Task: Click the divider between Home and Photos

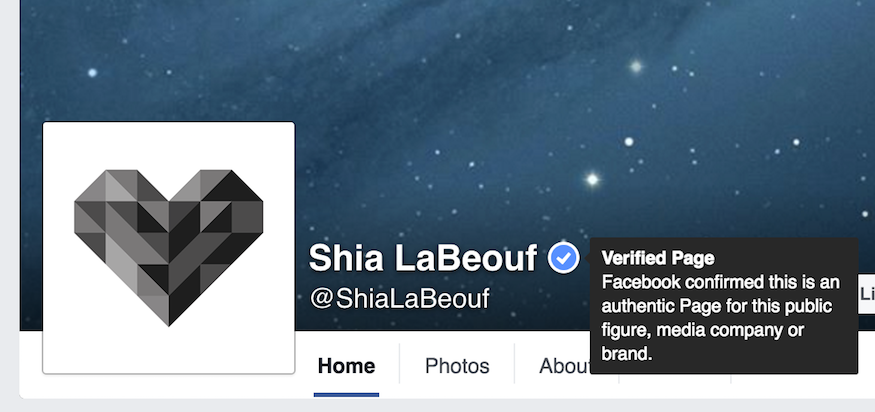Action: pyautogui.click(x=400, y=364)
